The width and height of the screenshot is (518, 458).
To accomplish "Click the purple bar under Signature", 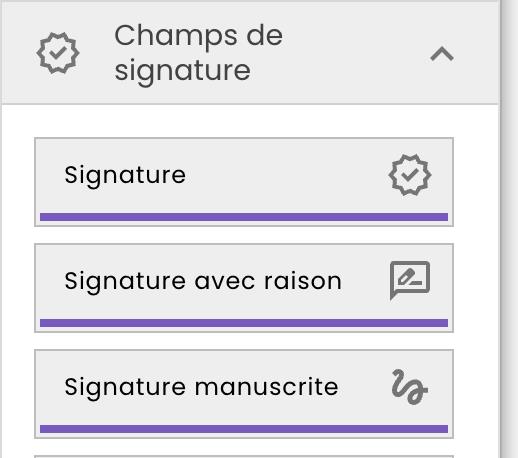I will pos(244,217).
